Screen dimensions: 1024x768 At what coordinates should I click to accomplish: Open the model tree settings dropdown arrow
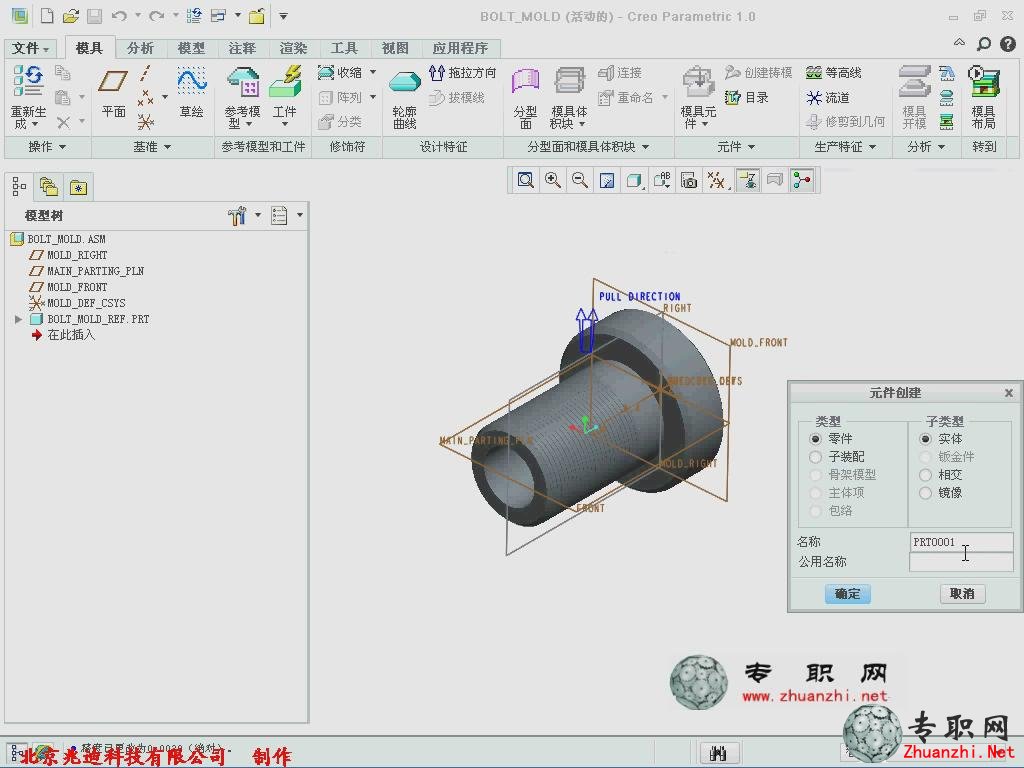click(x=258, y=215)
